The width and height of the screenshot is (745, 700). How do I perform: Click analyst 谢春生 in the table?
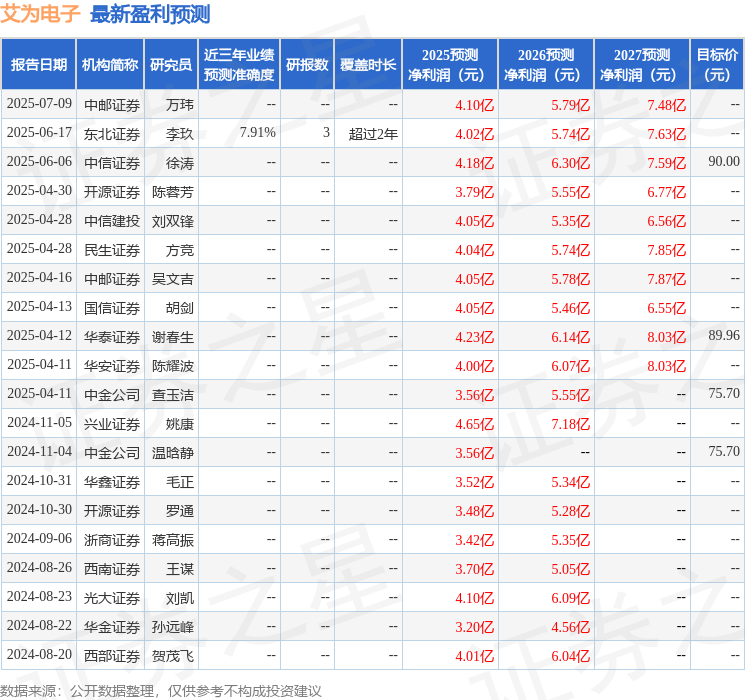[173, 337]
